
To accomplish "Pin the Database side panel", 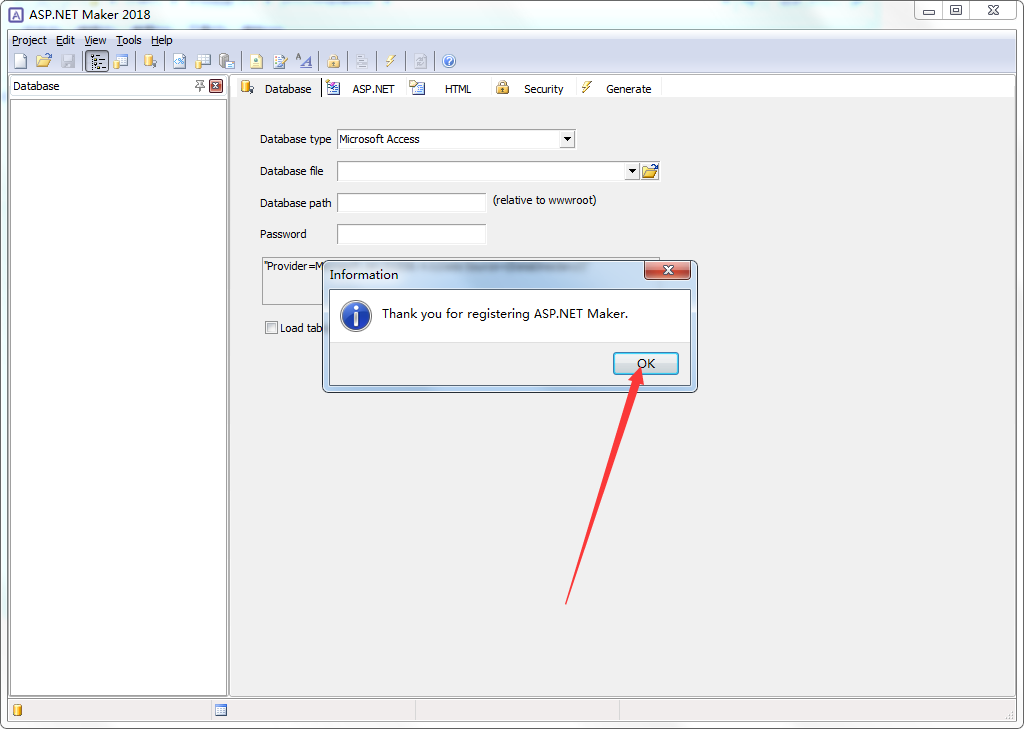I will pos(200,86).
